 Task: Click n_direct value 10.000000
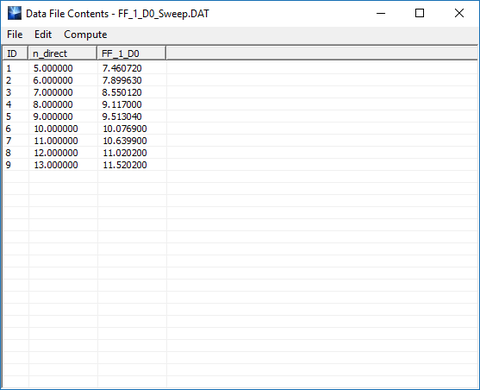(56, 128)
